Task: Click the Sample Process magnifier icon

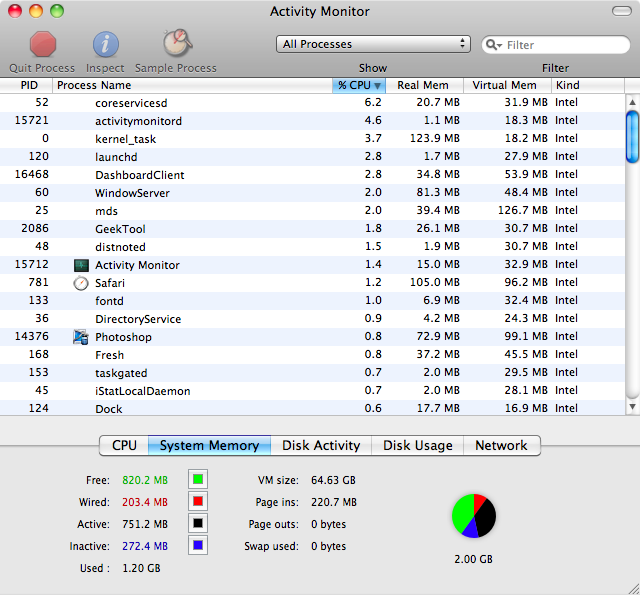Action: (178, 43)
